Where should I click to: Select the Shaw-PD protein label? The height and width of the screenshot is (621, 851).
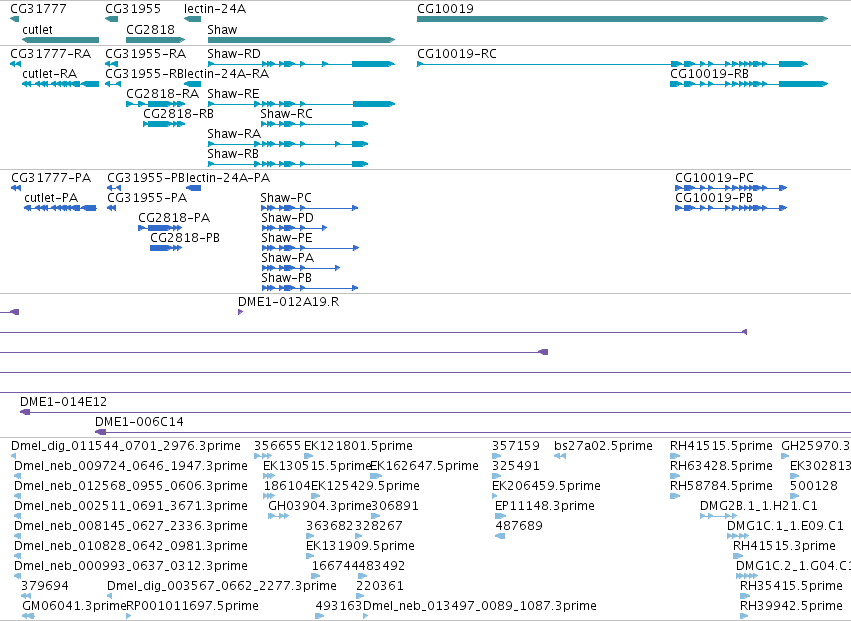[x=288, y=218]
